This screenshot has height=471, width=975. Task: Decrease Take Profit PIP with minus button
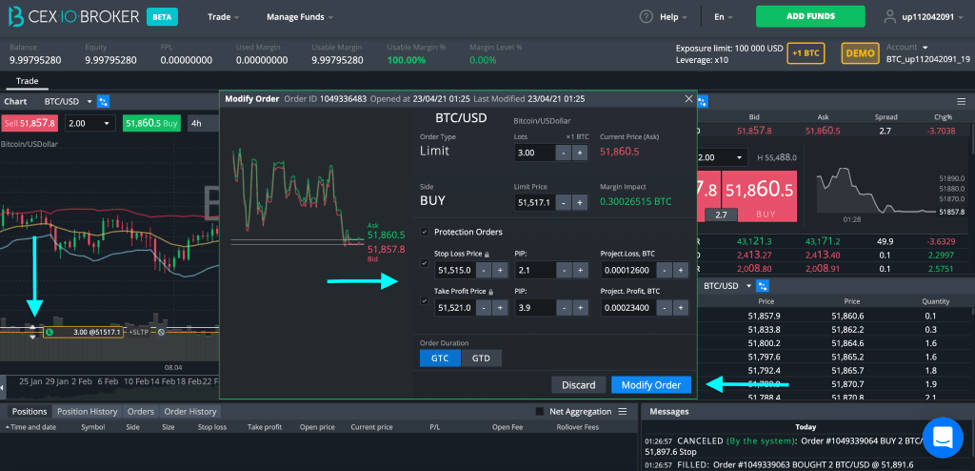[563, 307]
